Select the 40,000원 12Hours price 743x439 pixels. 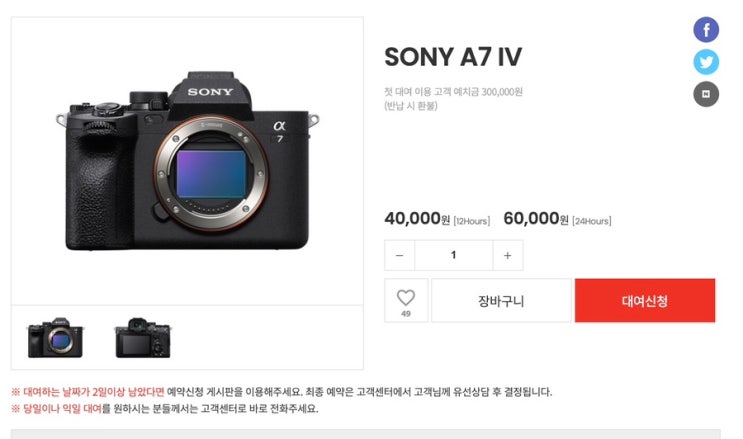click(x=437, y=219)
